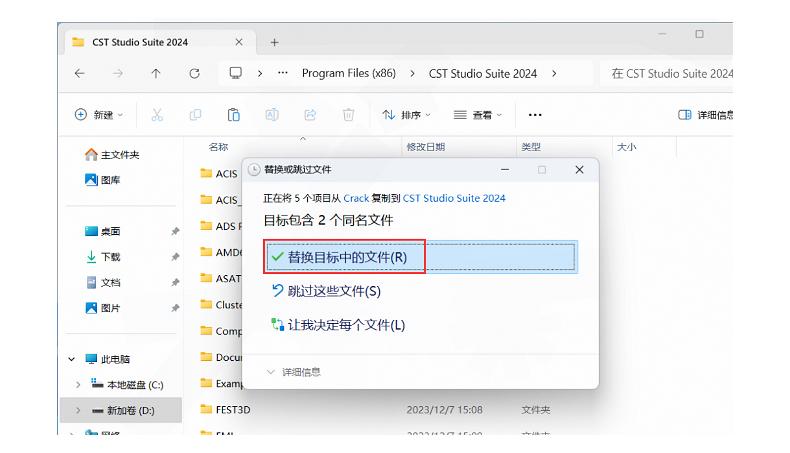Unpin icon next to 下载
Screen dimensions: 790x453
click(x=175, y=257)
